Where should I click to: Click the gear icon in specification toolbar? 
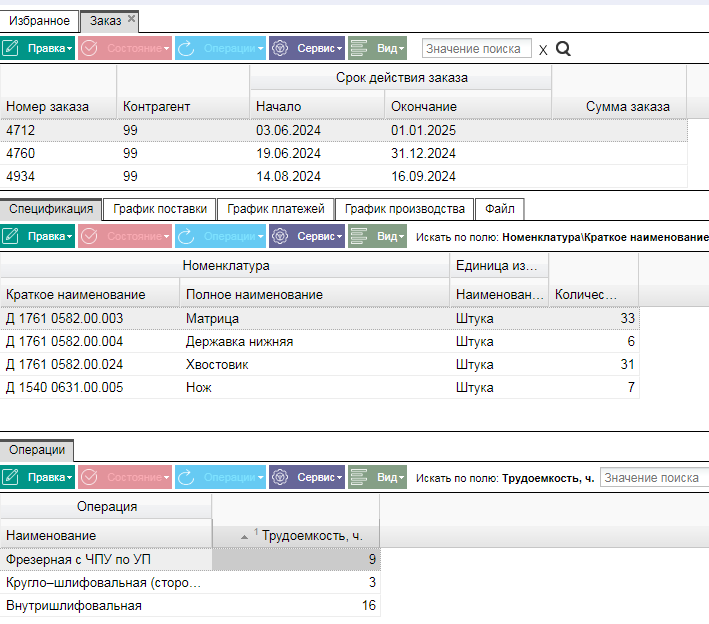pyautogui.click(x=280, y=236)
